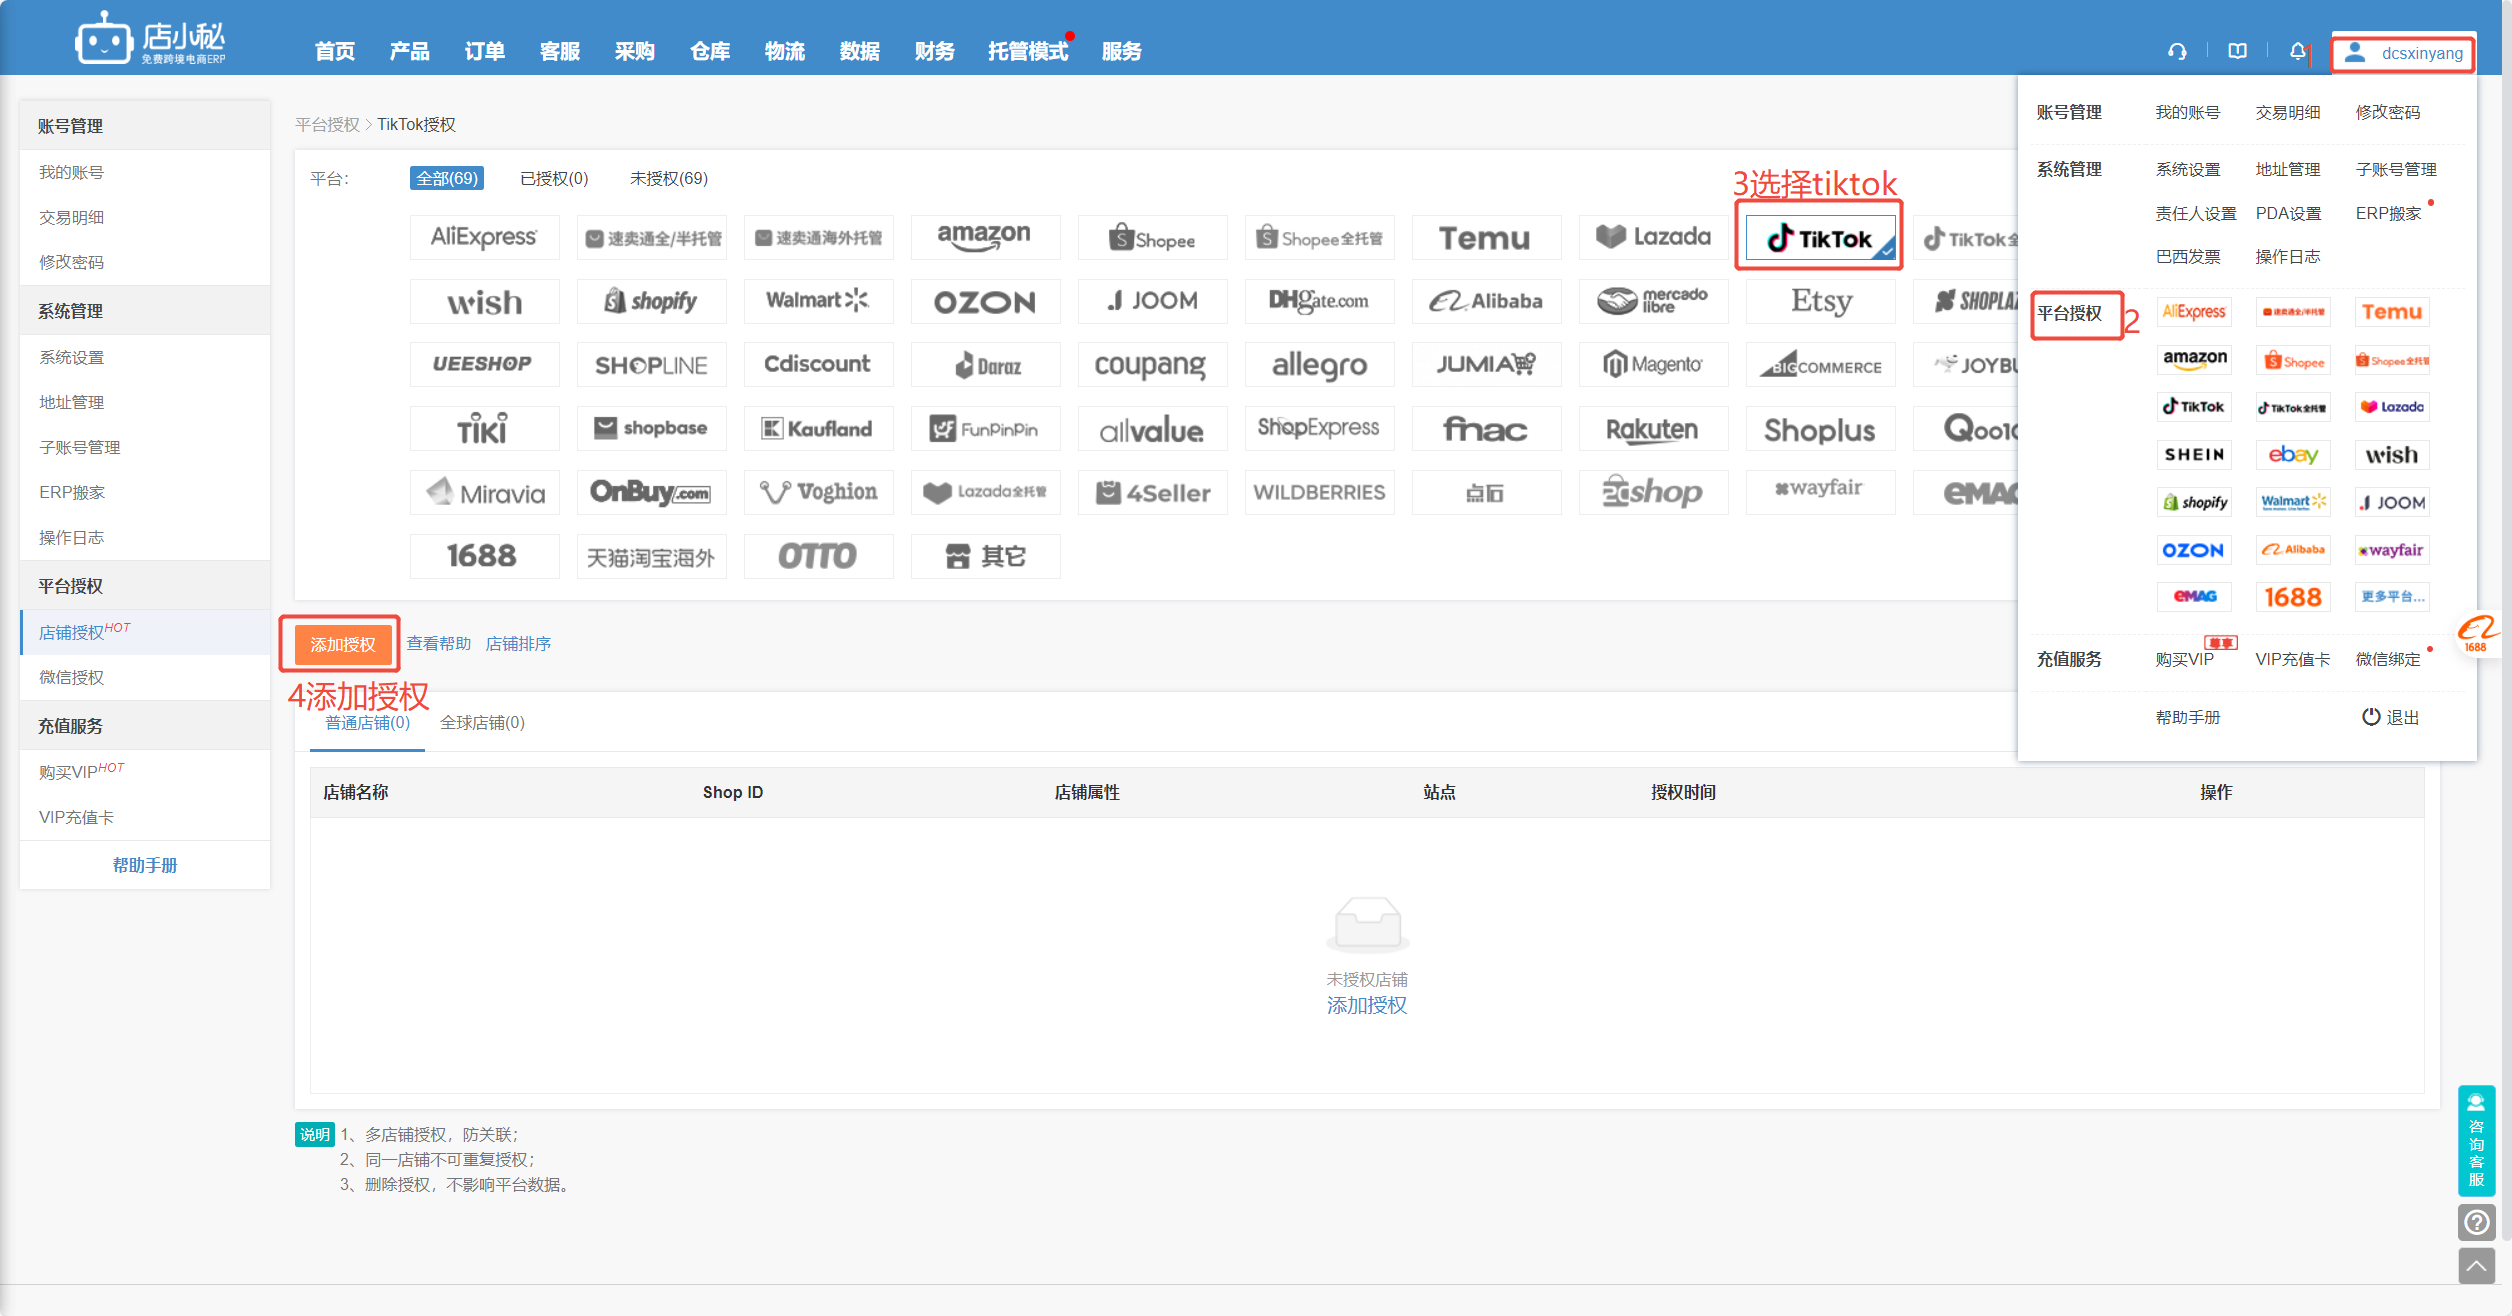Select the Miravia platform tile
Screen dimensions: 2512x1316
484,493
